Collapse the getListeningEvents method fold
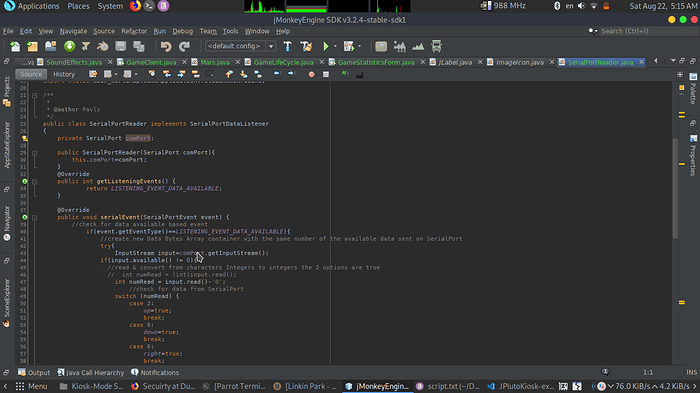This screenshot has width=700, height=393. pyautogui.click(x=34, y=182)
